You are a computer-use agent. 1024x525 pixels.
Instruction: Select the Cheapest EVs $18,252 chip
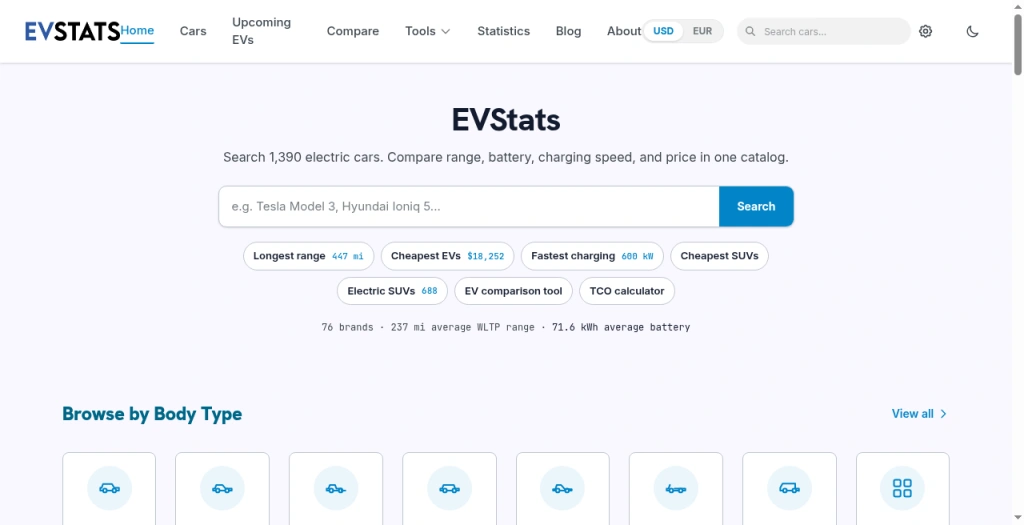pos(447,256)
